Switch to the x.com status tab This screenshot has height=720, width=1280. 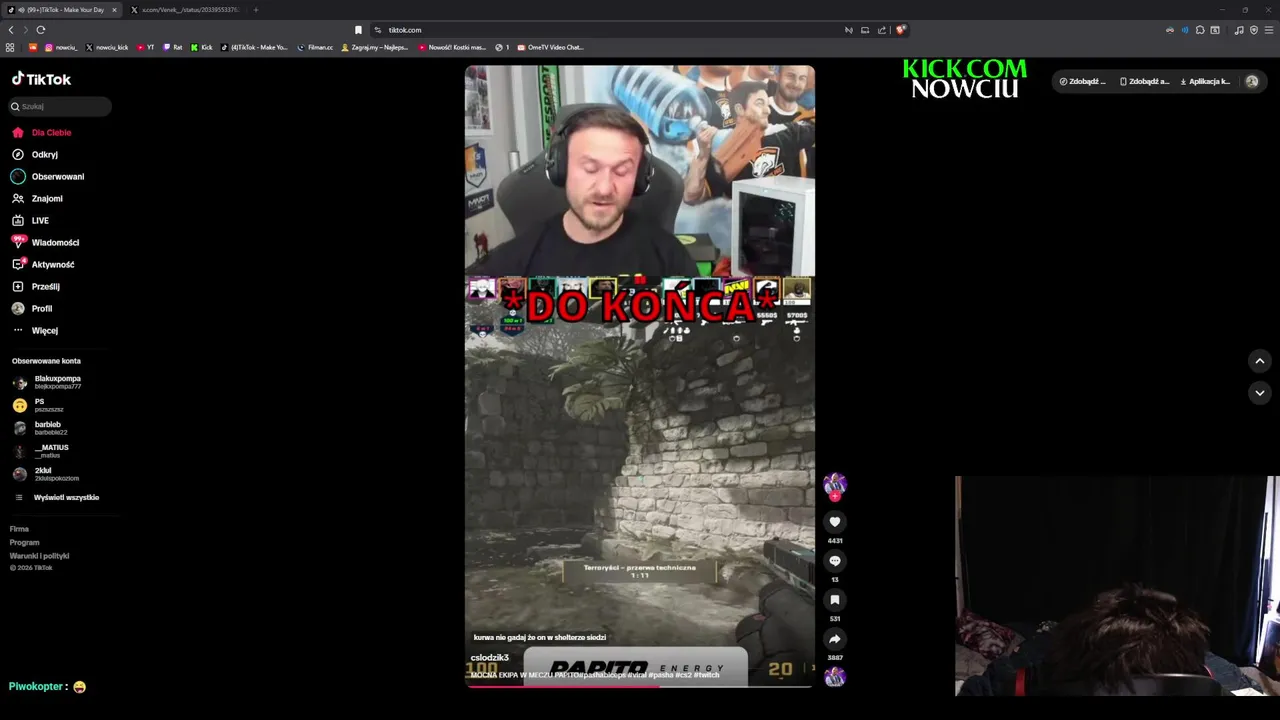(186, 10)
